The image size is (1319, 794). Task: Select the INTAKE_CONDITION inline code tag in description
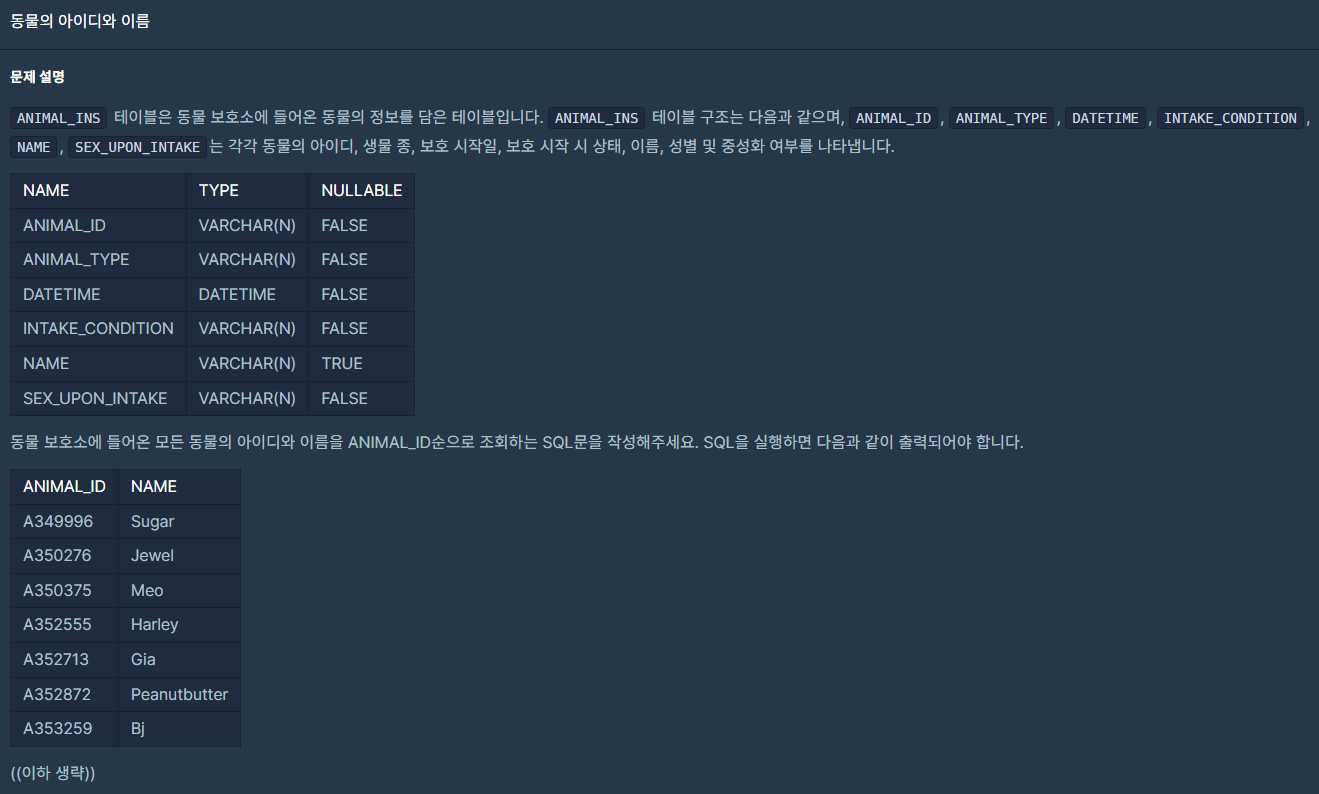[x=1230, y=118]
